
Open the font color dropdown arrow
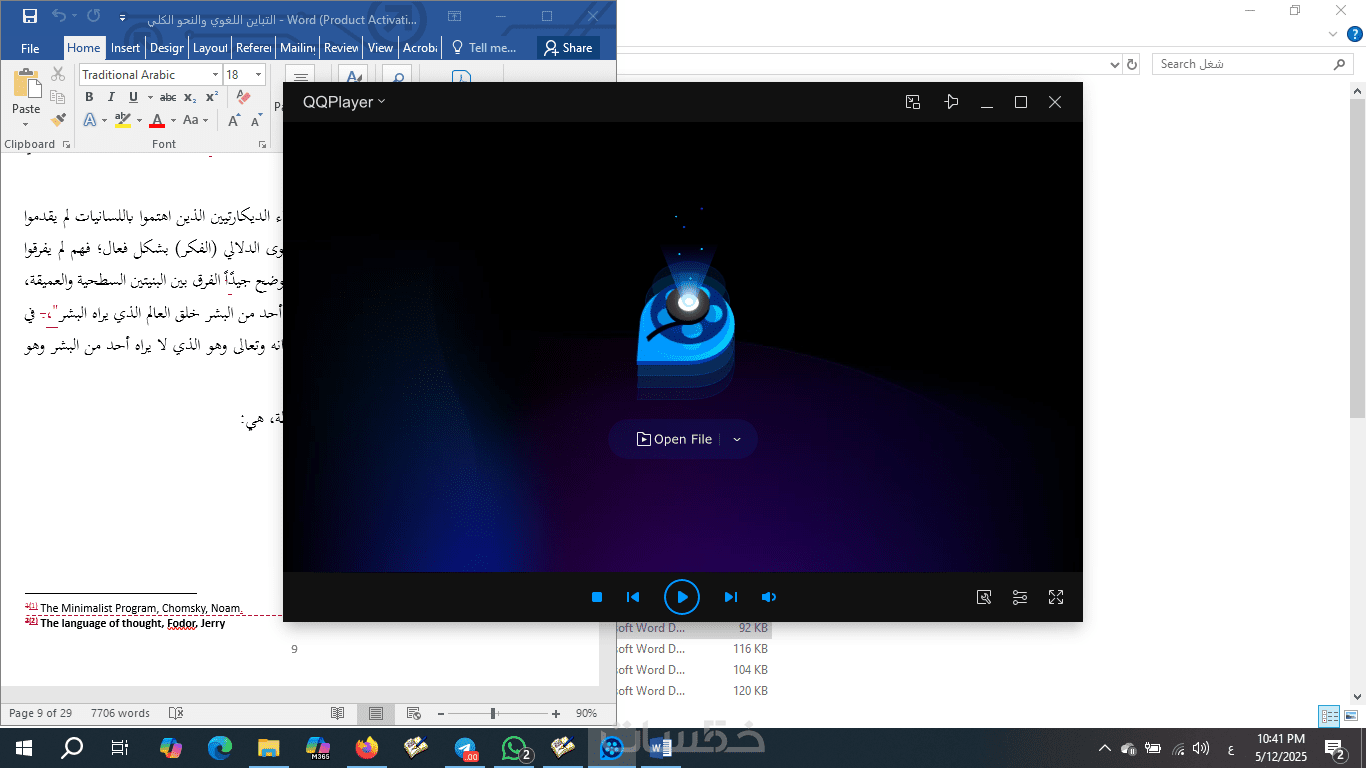(173, 120)
